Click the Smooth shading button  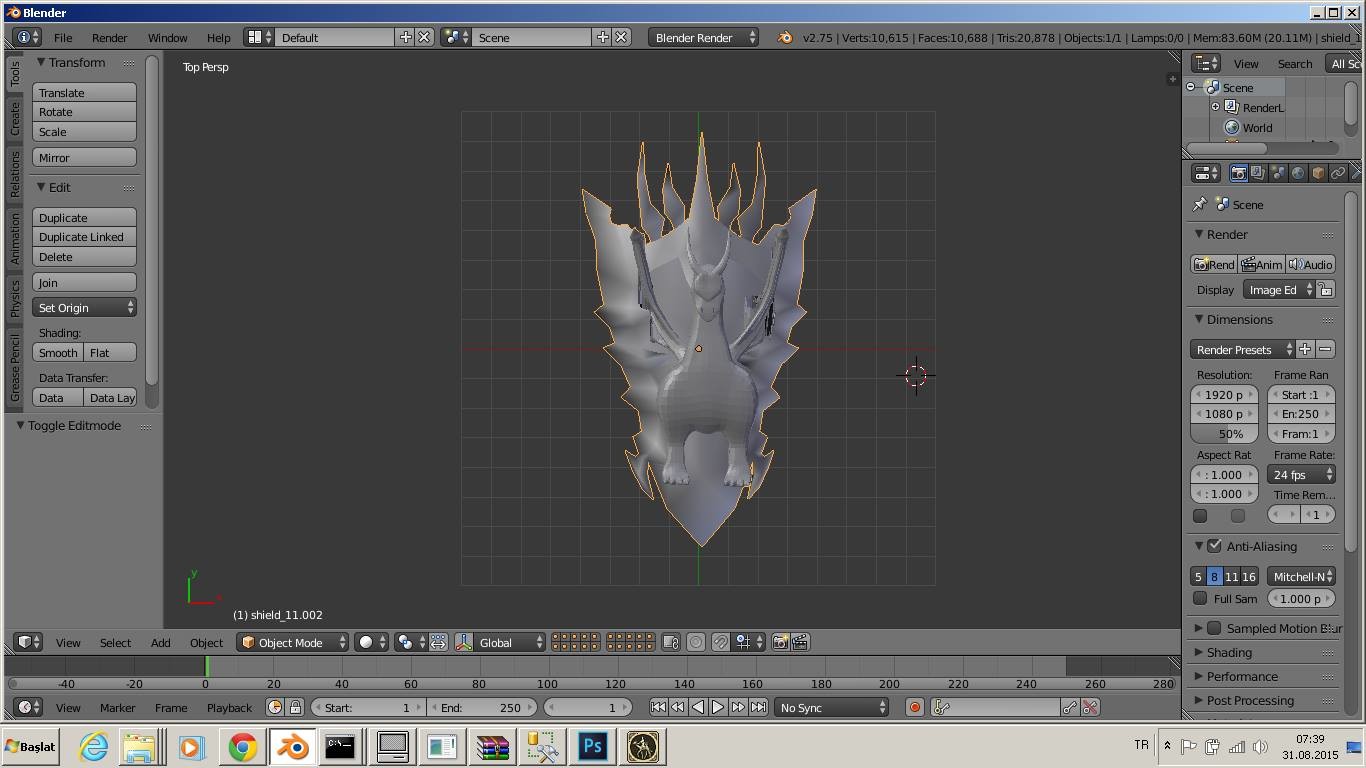click(x=58, y=352)
